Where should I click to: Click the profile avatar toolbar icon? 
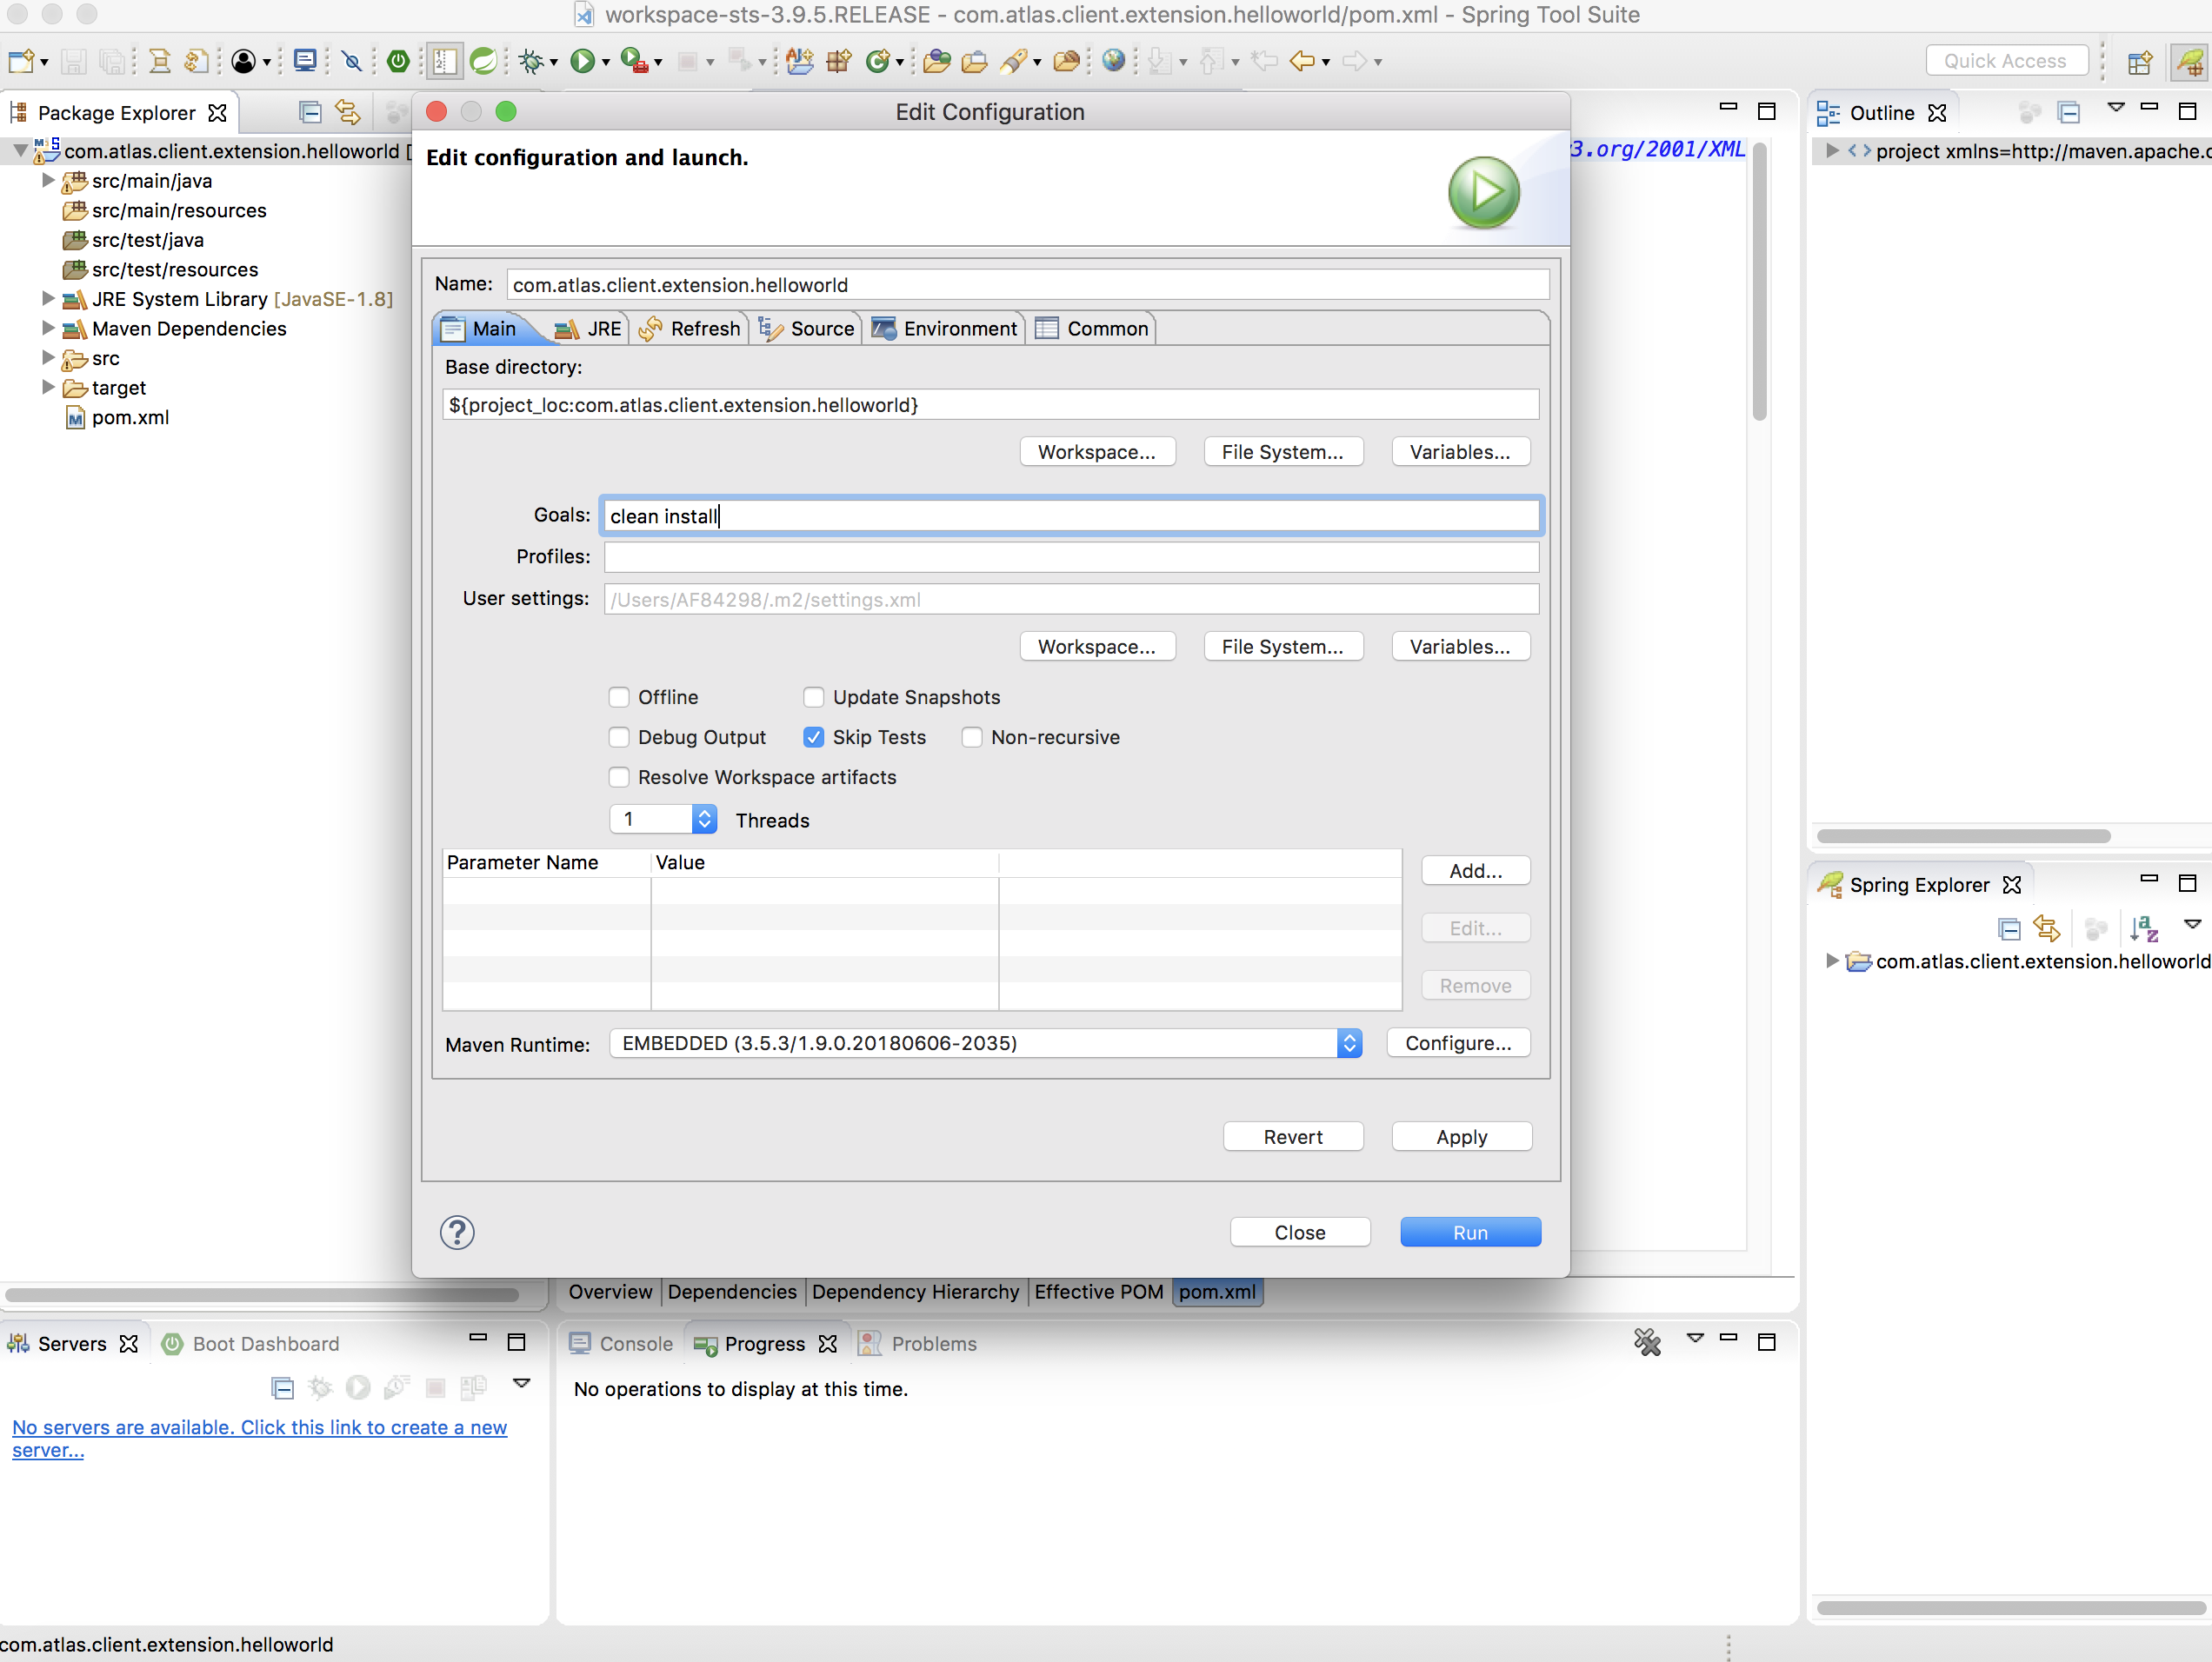pyautogui.click(x=243, y=62)
